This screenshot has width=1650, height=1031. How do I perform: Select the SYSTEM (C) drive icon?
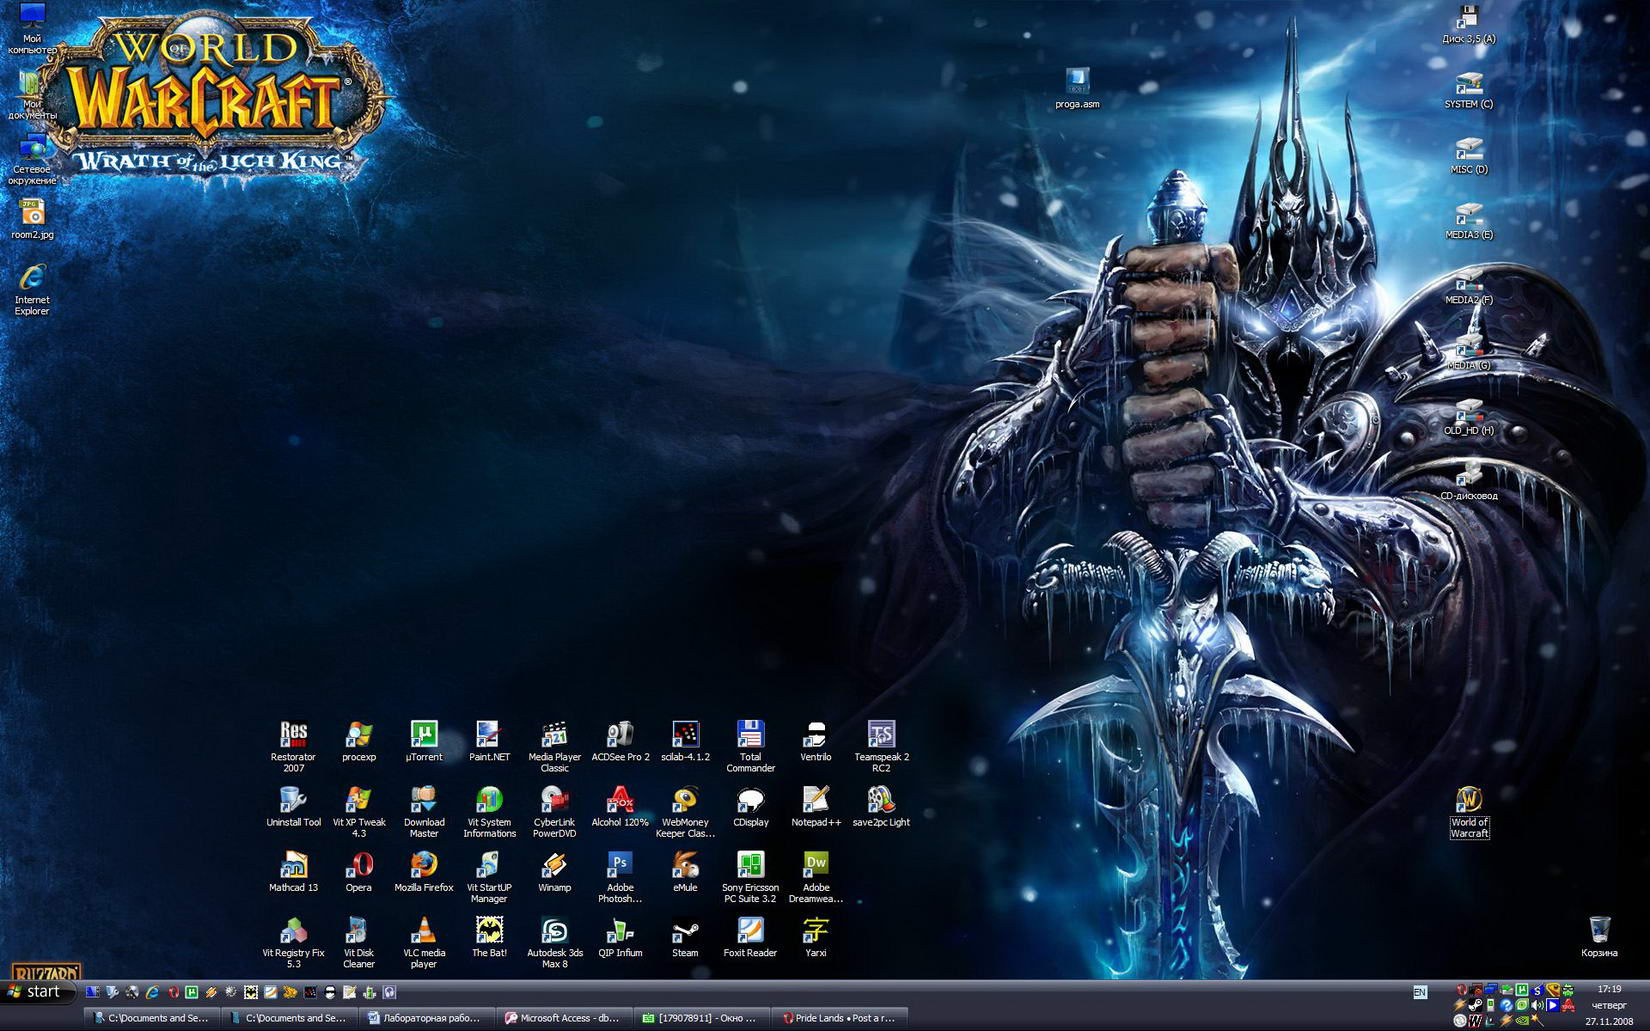(x=1468, y=85)
